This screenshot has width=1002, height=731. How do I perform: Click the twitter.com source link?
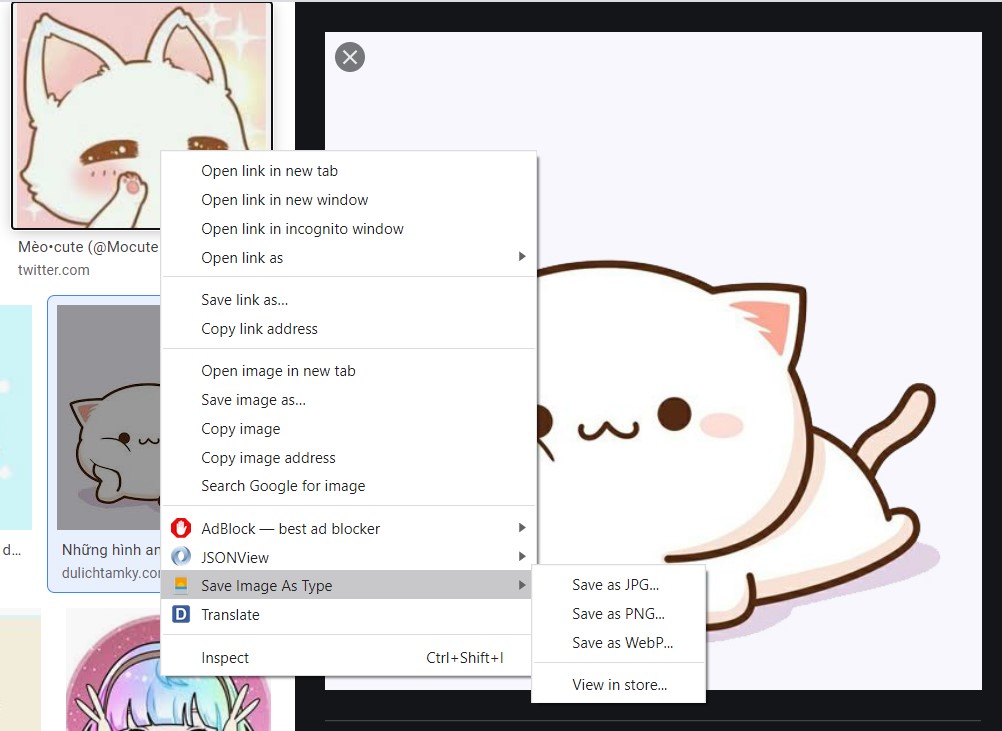pyautogui.click(x=54, y=270)
